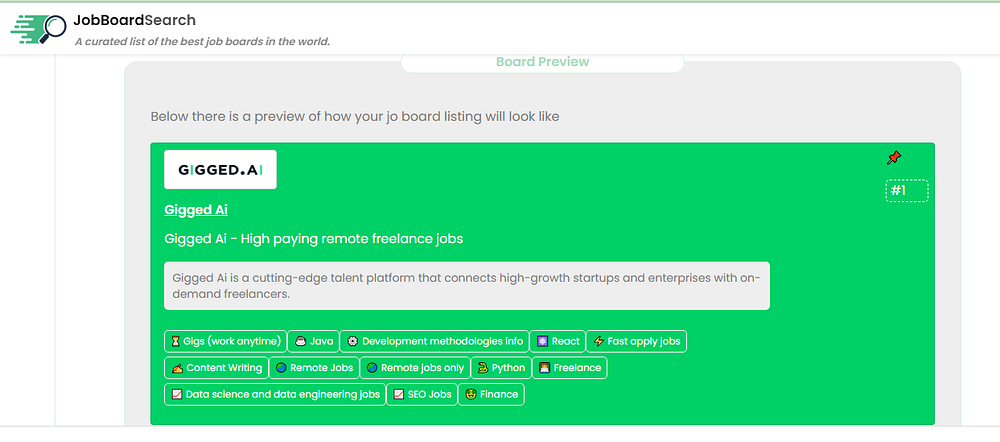Select the React tag
This screenshot has width=1000, height=442.
(x=557, y=341)
